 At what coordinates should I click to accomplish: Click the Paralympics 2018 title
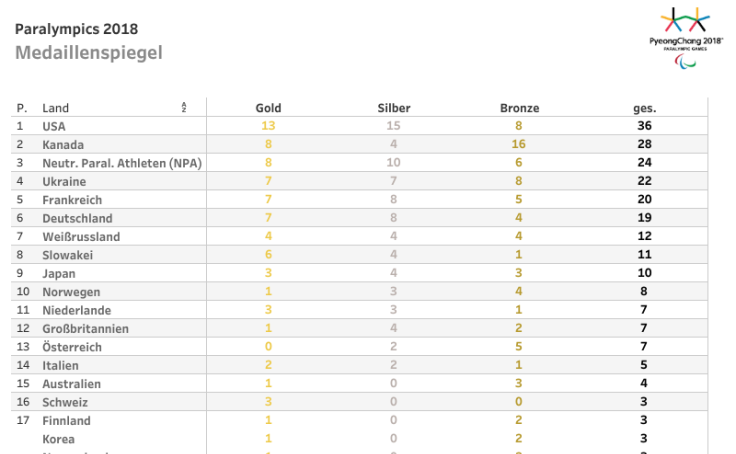click(76, 29)
